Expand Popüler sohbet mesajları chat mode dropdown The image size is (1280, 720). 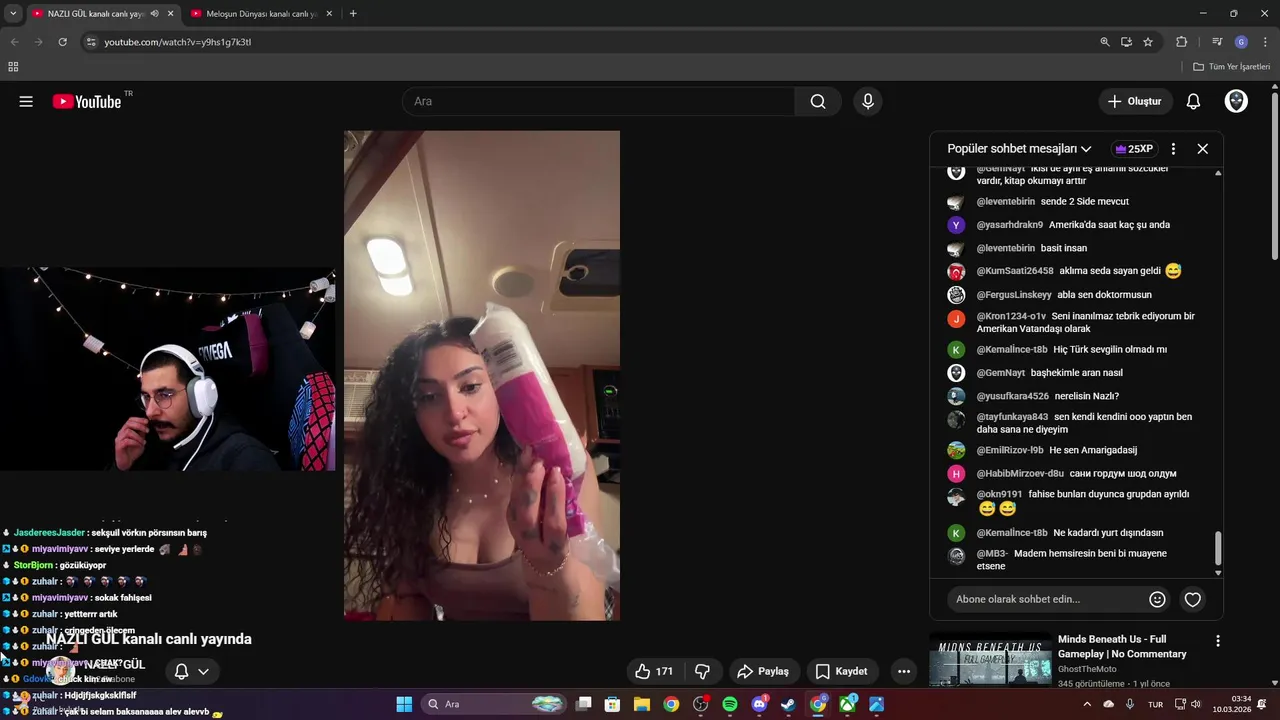click(x=1019, y=149)
